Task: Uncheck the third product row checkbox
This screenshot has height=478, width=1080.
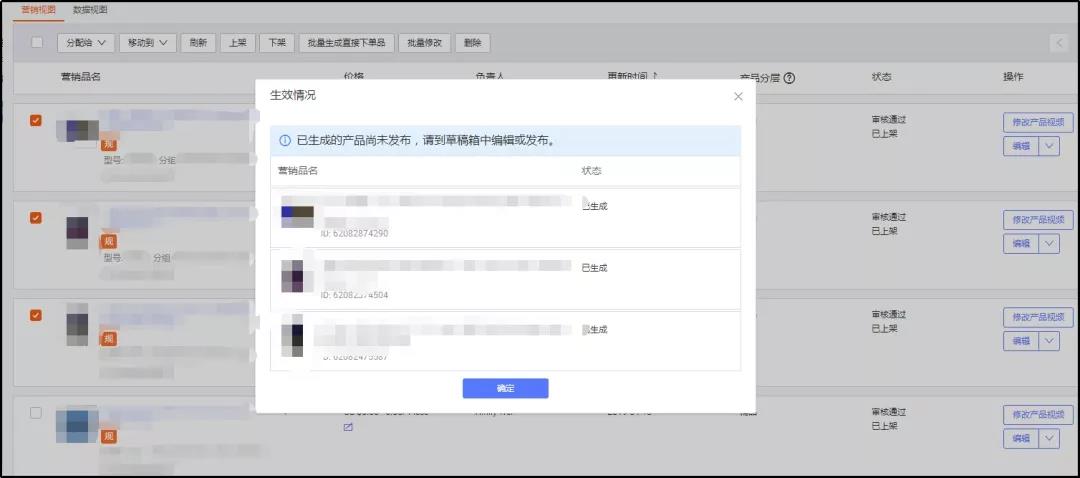Action: pyautogui.click(x=36, y=315)
